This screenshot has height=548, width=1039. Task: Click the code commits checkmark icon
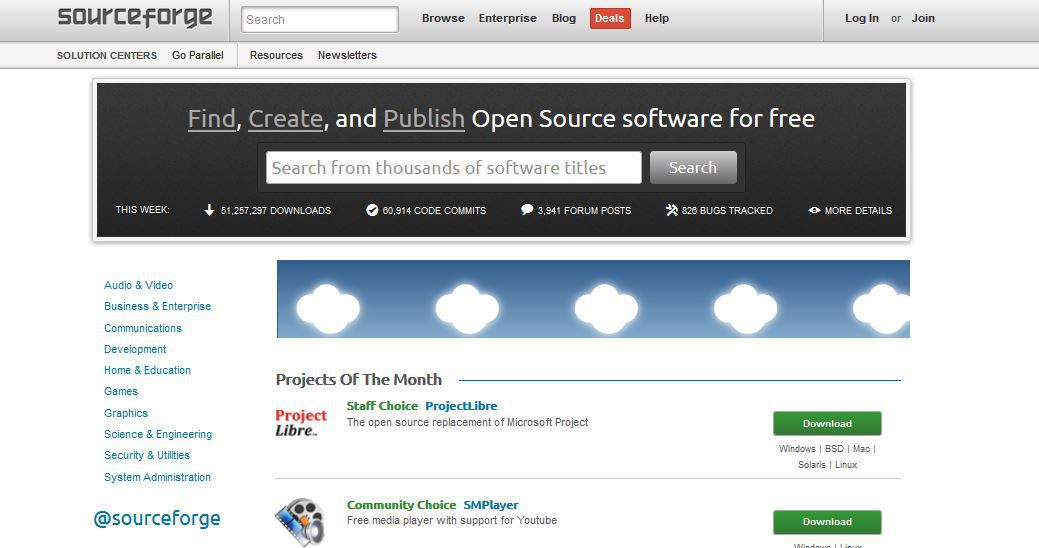pos(372,210)
